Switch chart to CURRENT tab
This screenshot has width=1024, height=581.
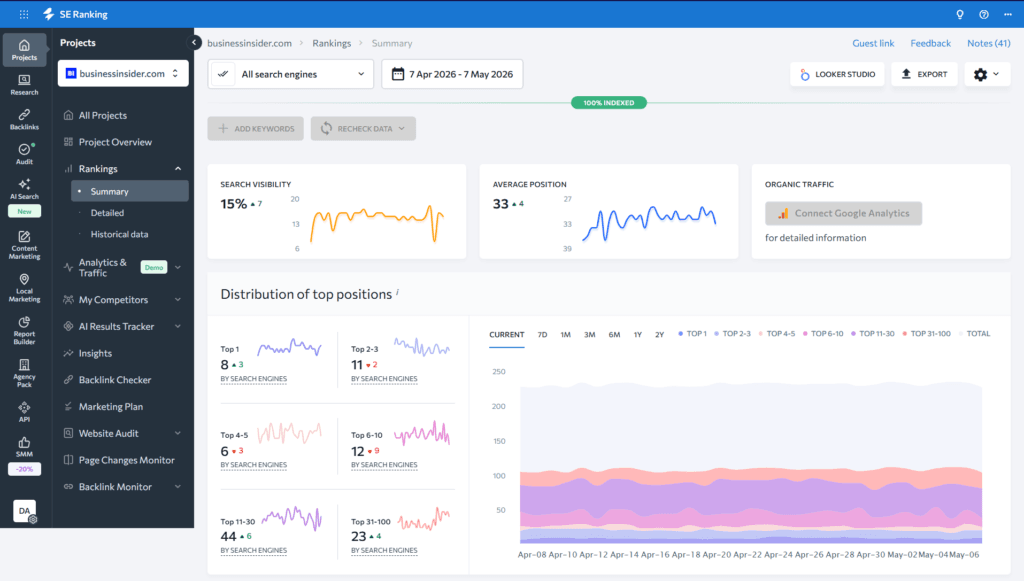[507, 334]
